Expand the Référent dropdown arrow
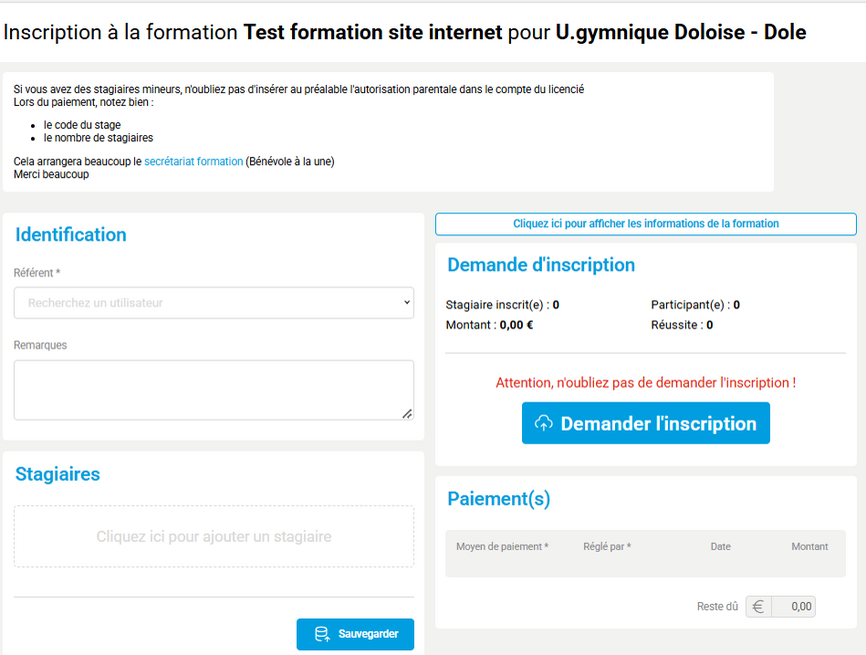The width and height of the screenshot is (866, 655). click(406, 302)
